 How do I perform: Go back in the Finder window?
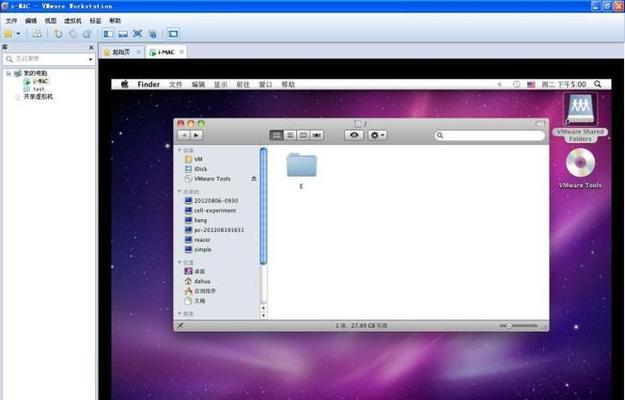[184, 135]
